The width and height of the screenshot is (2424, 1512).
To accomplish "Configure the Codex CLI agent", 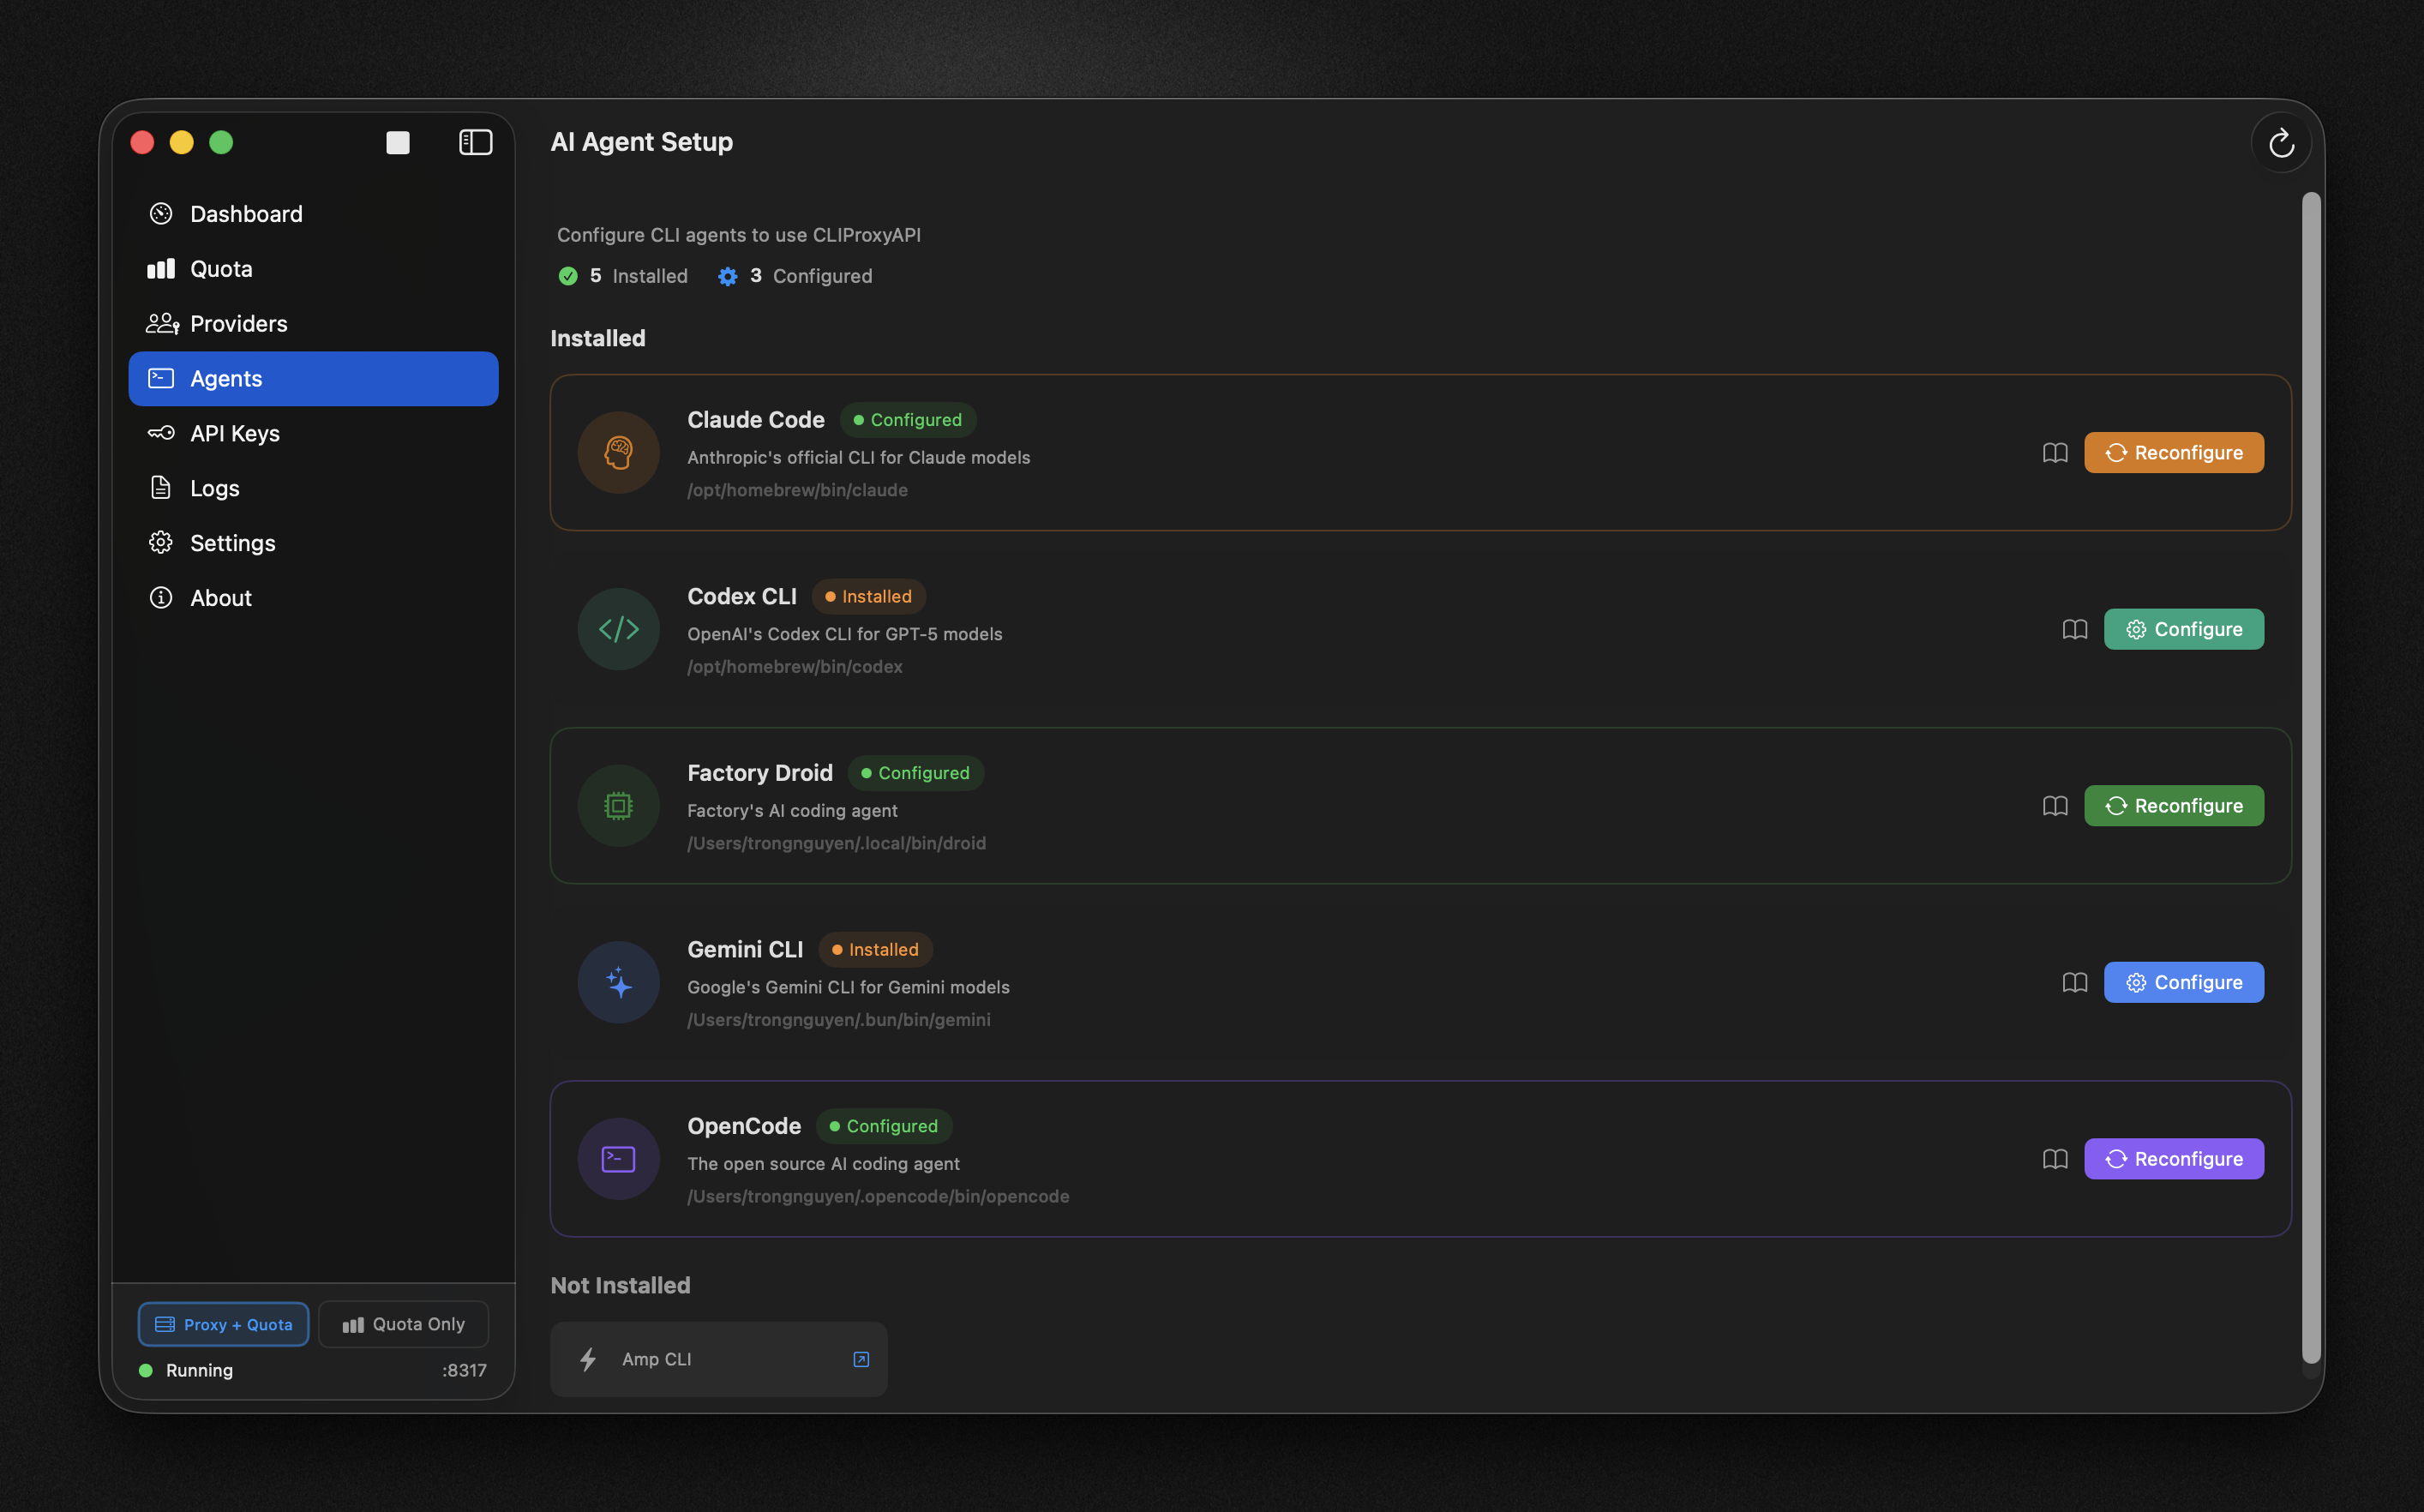I will point(2183,629).
